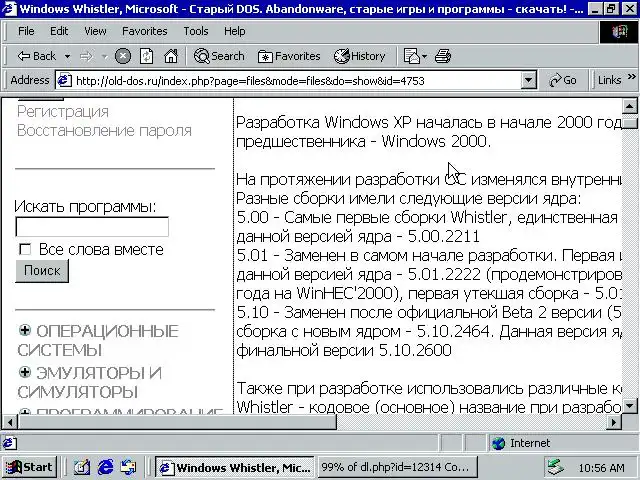Enable the Все слова вместе checkbox

(x=25, y=249)
